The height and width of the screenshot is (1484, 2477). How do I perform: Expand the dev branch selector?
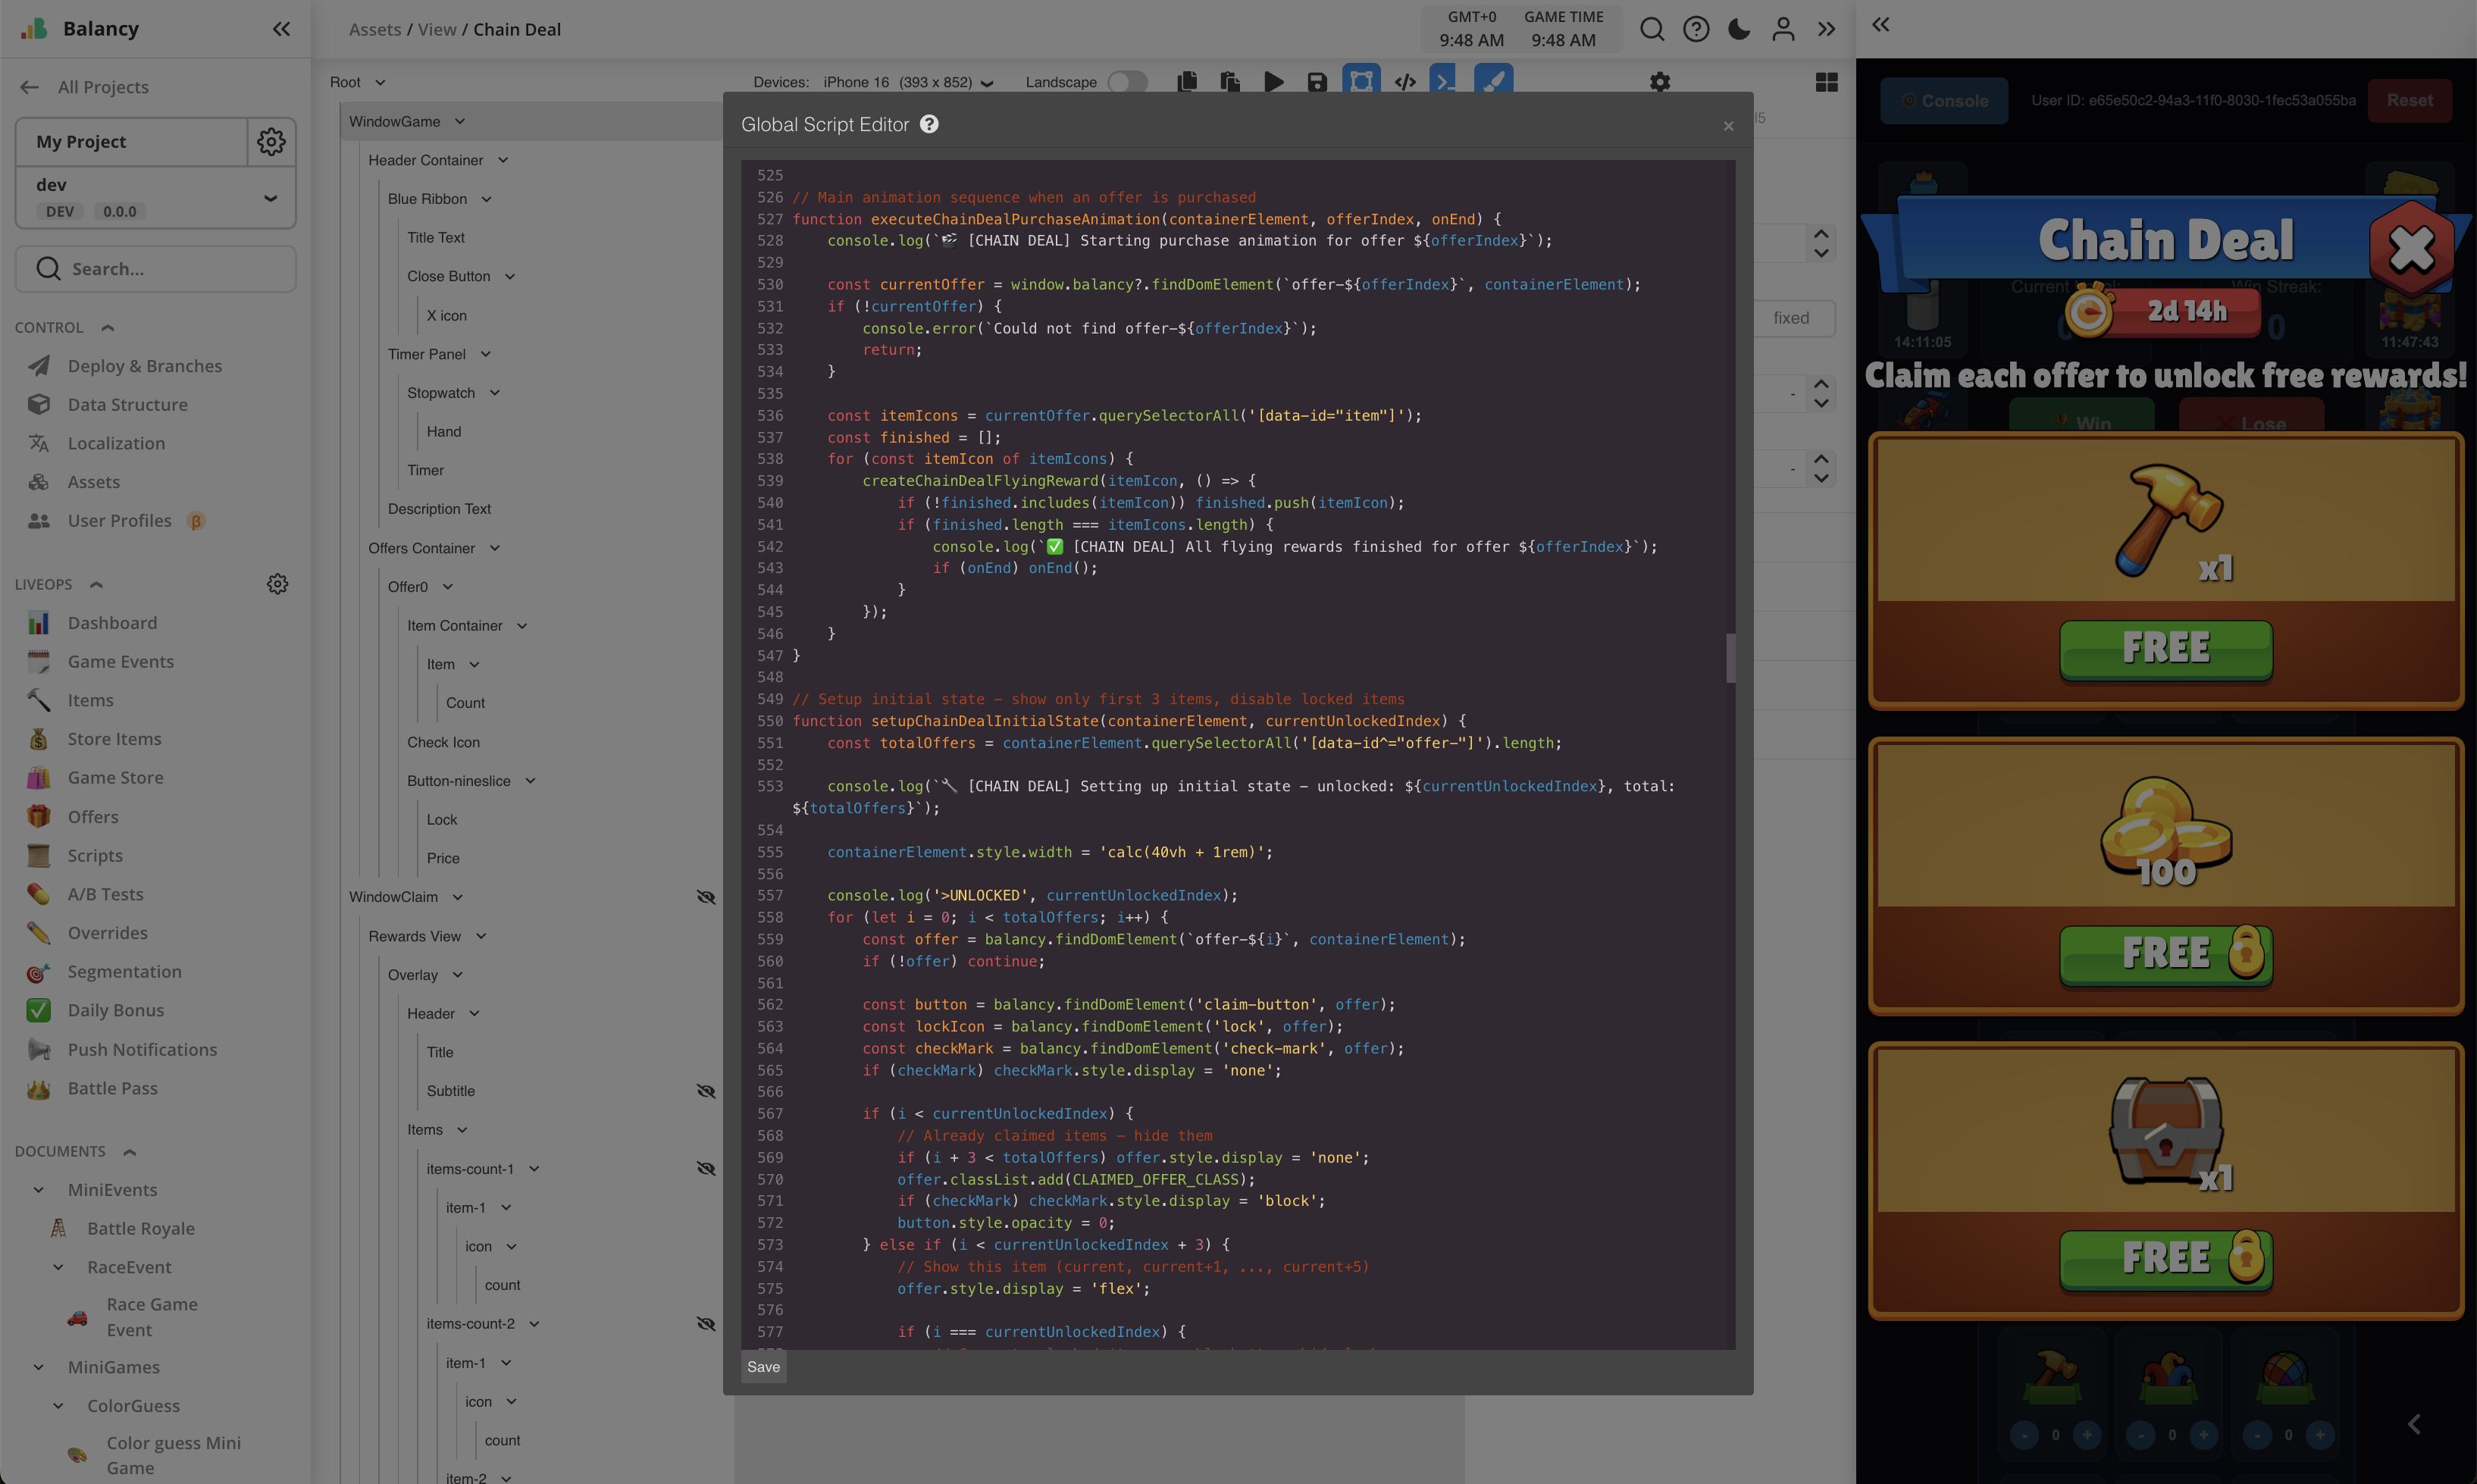(x=270, y=198)
